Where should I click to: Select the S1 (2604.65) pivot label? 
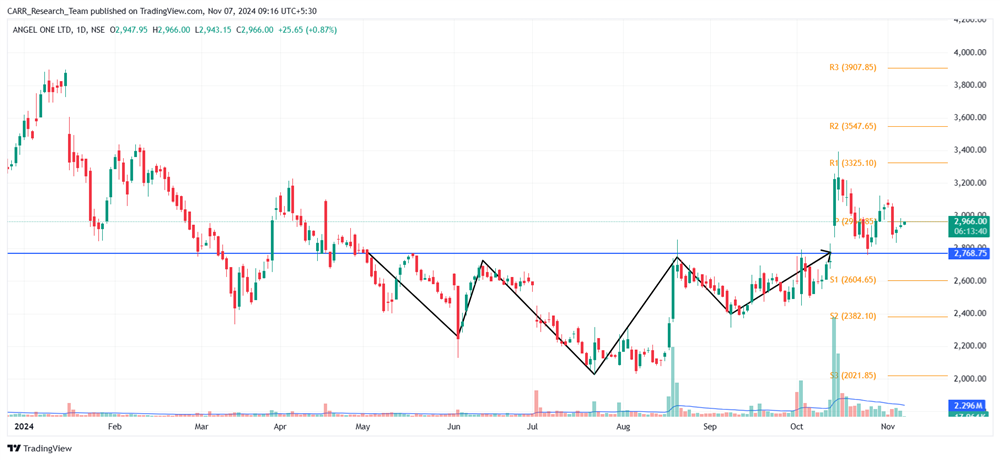853,279
